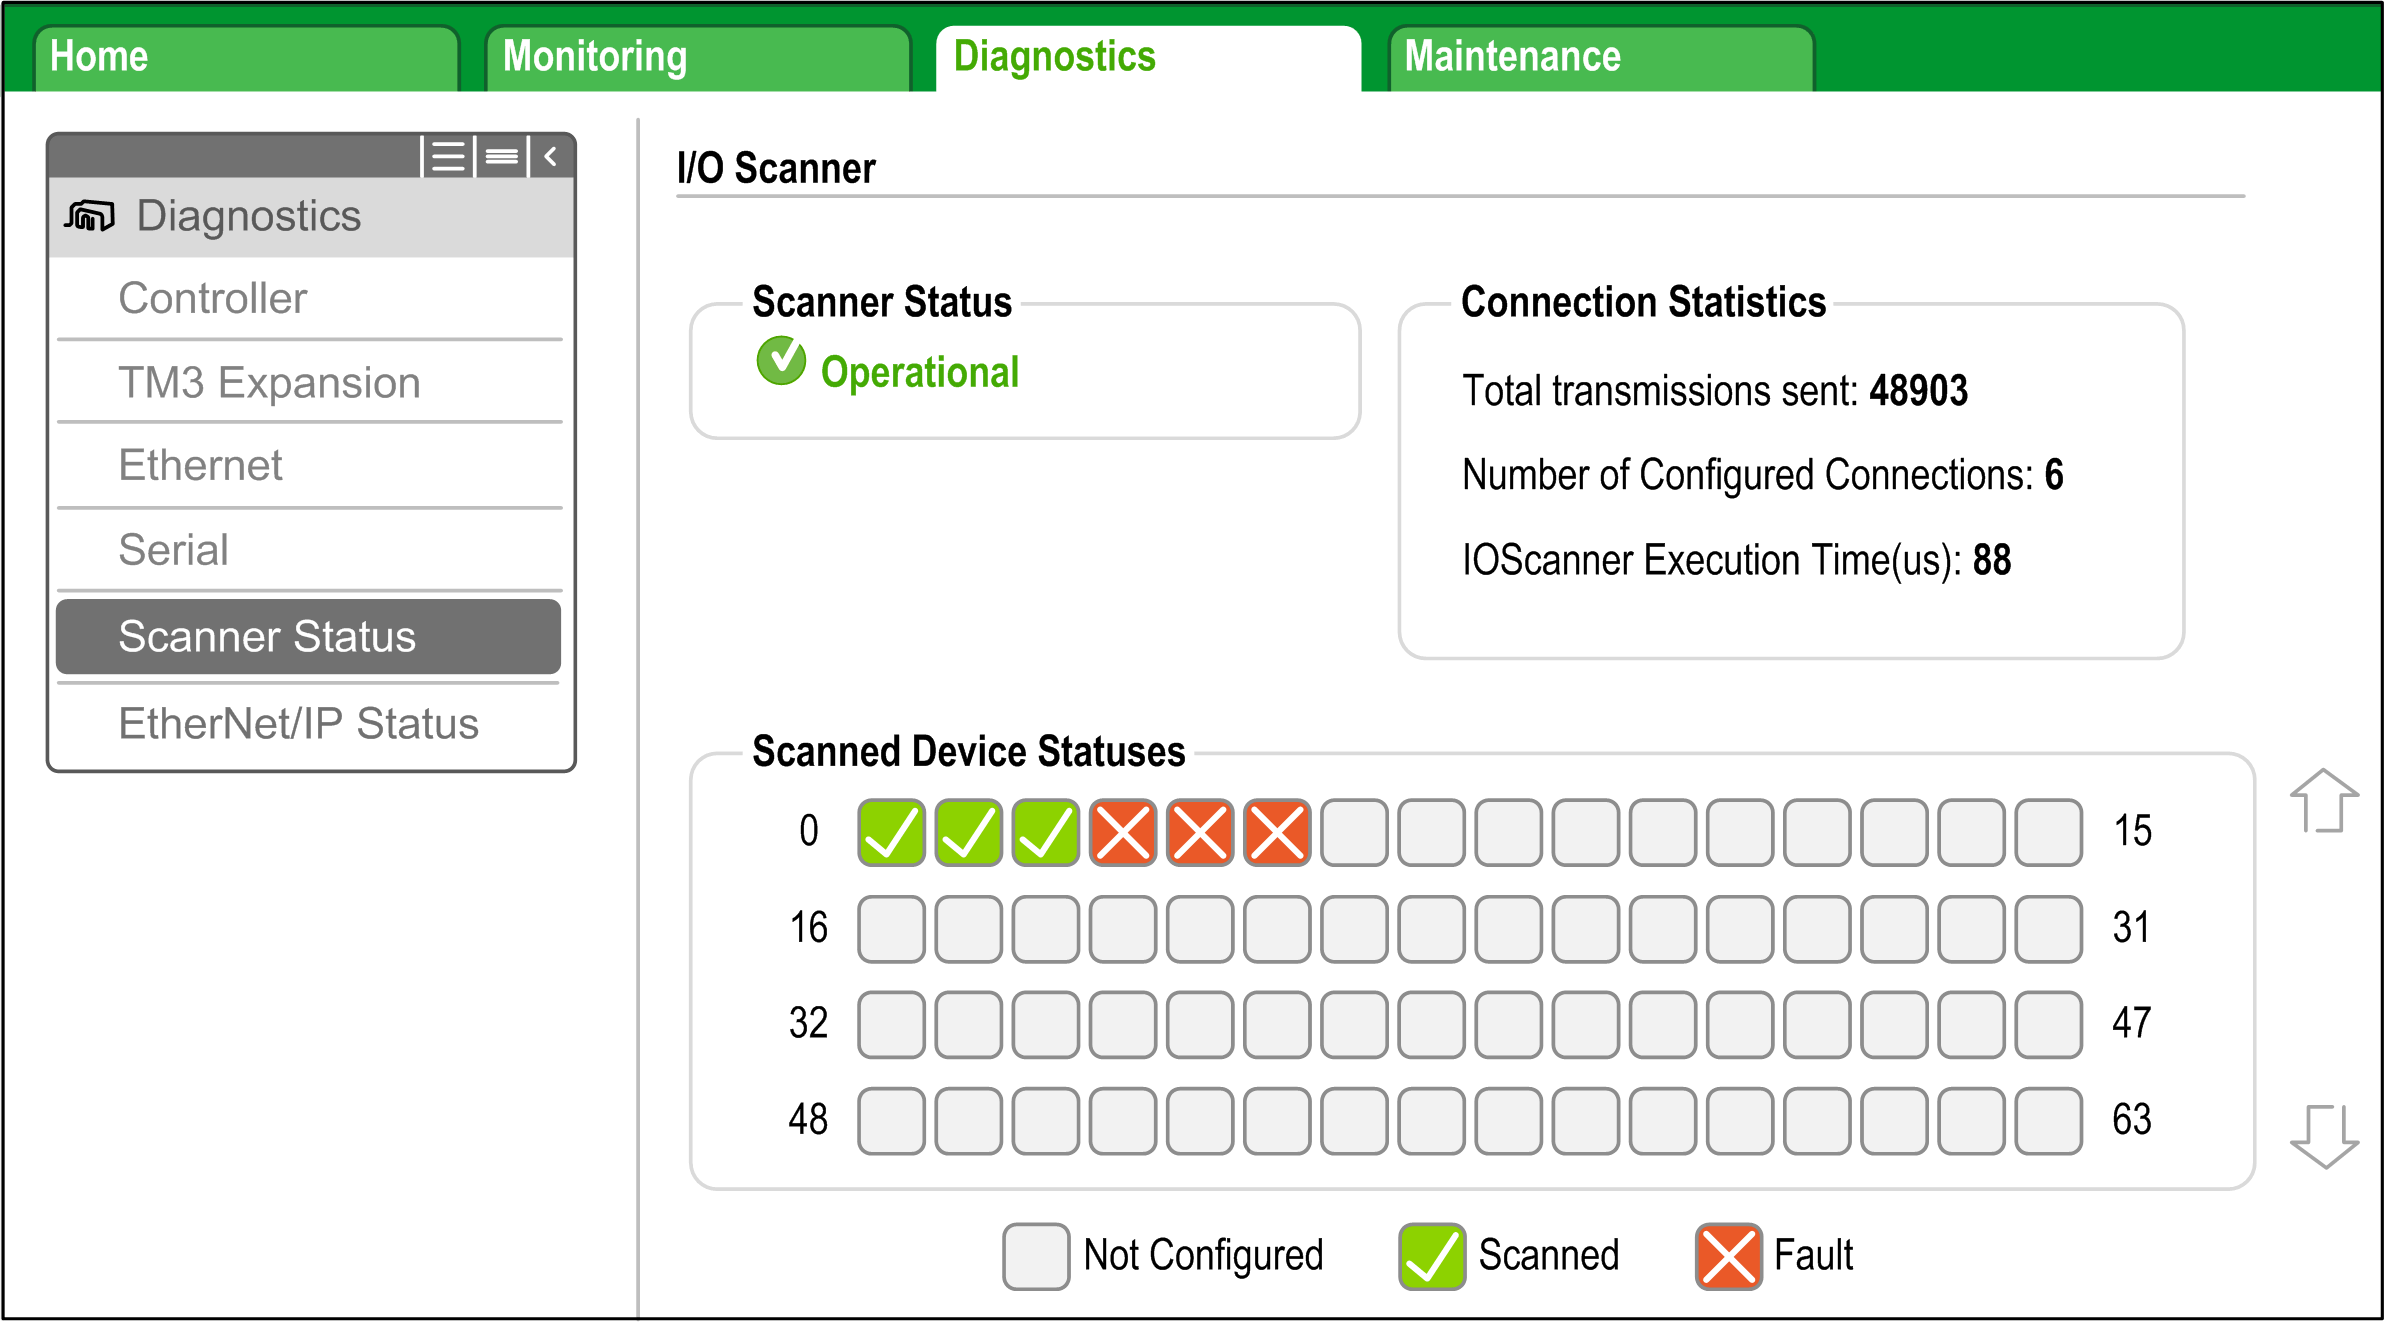This screenshot has height=1322, width=2395.
Task: Switch to the Maintenance tab
Action: point(1601,58)
